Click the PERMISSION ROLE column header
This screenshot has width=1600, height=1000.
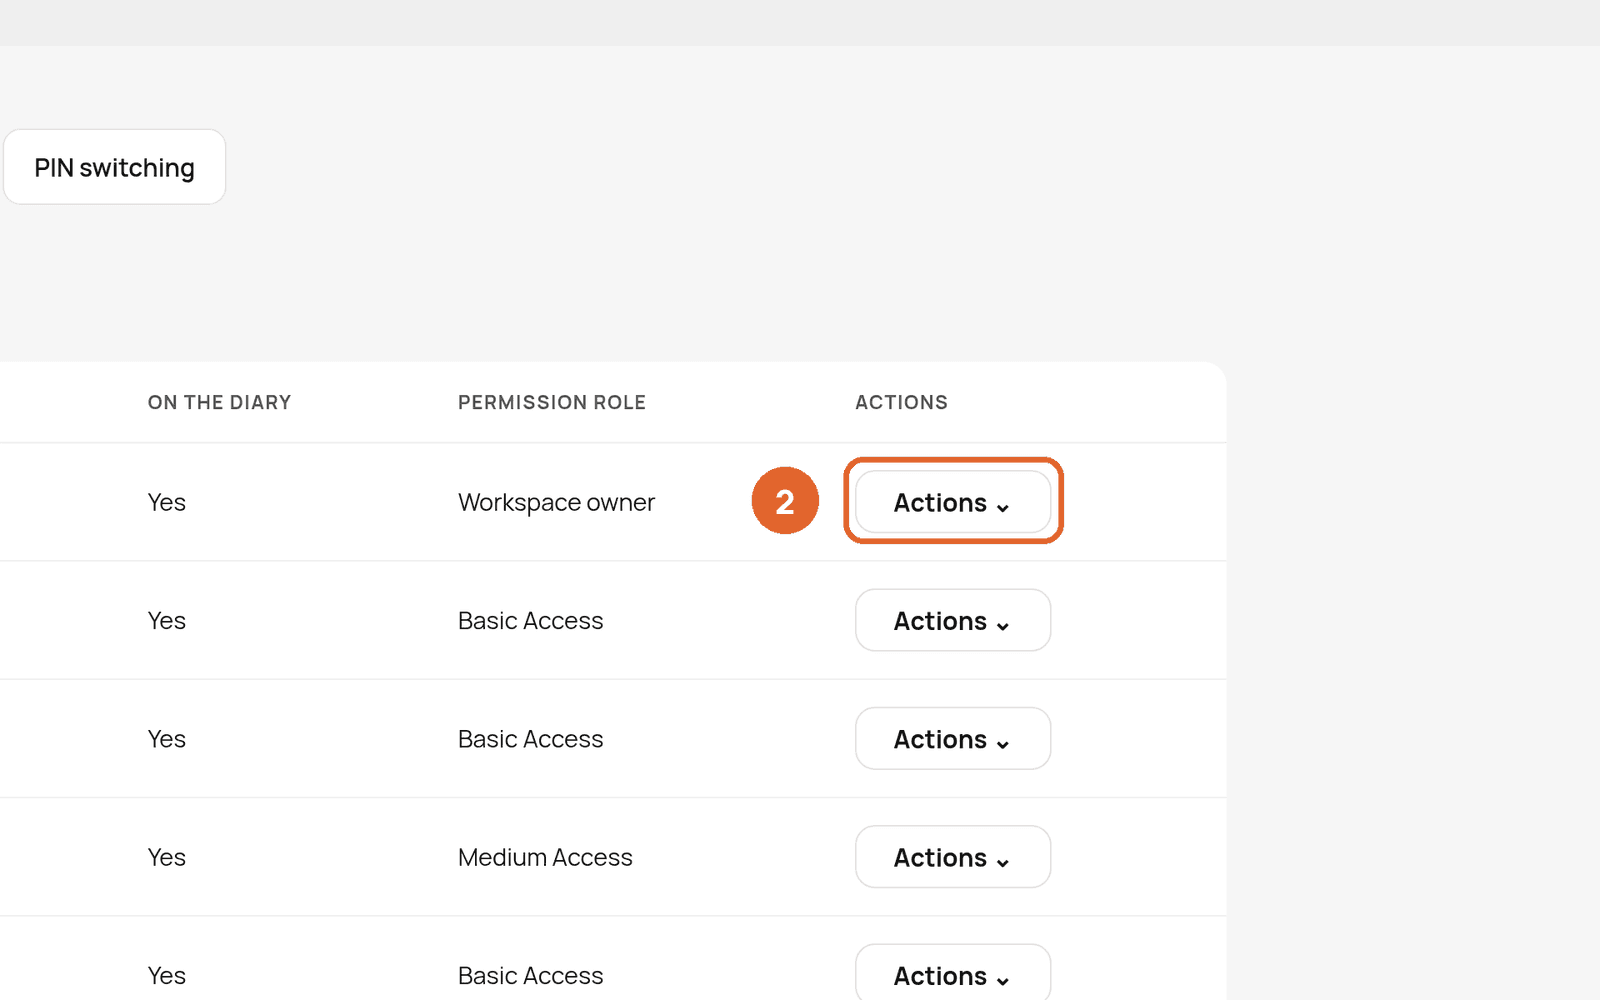(x=552, y=402)
